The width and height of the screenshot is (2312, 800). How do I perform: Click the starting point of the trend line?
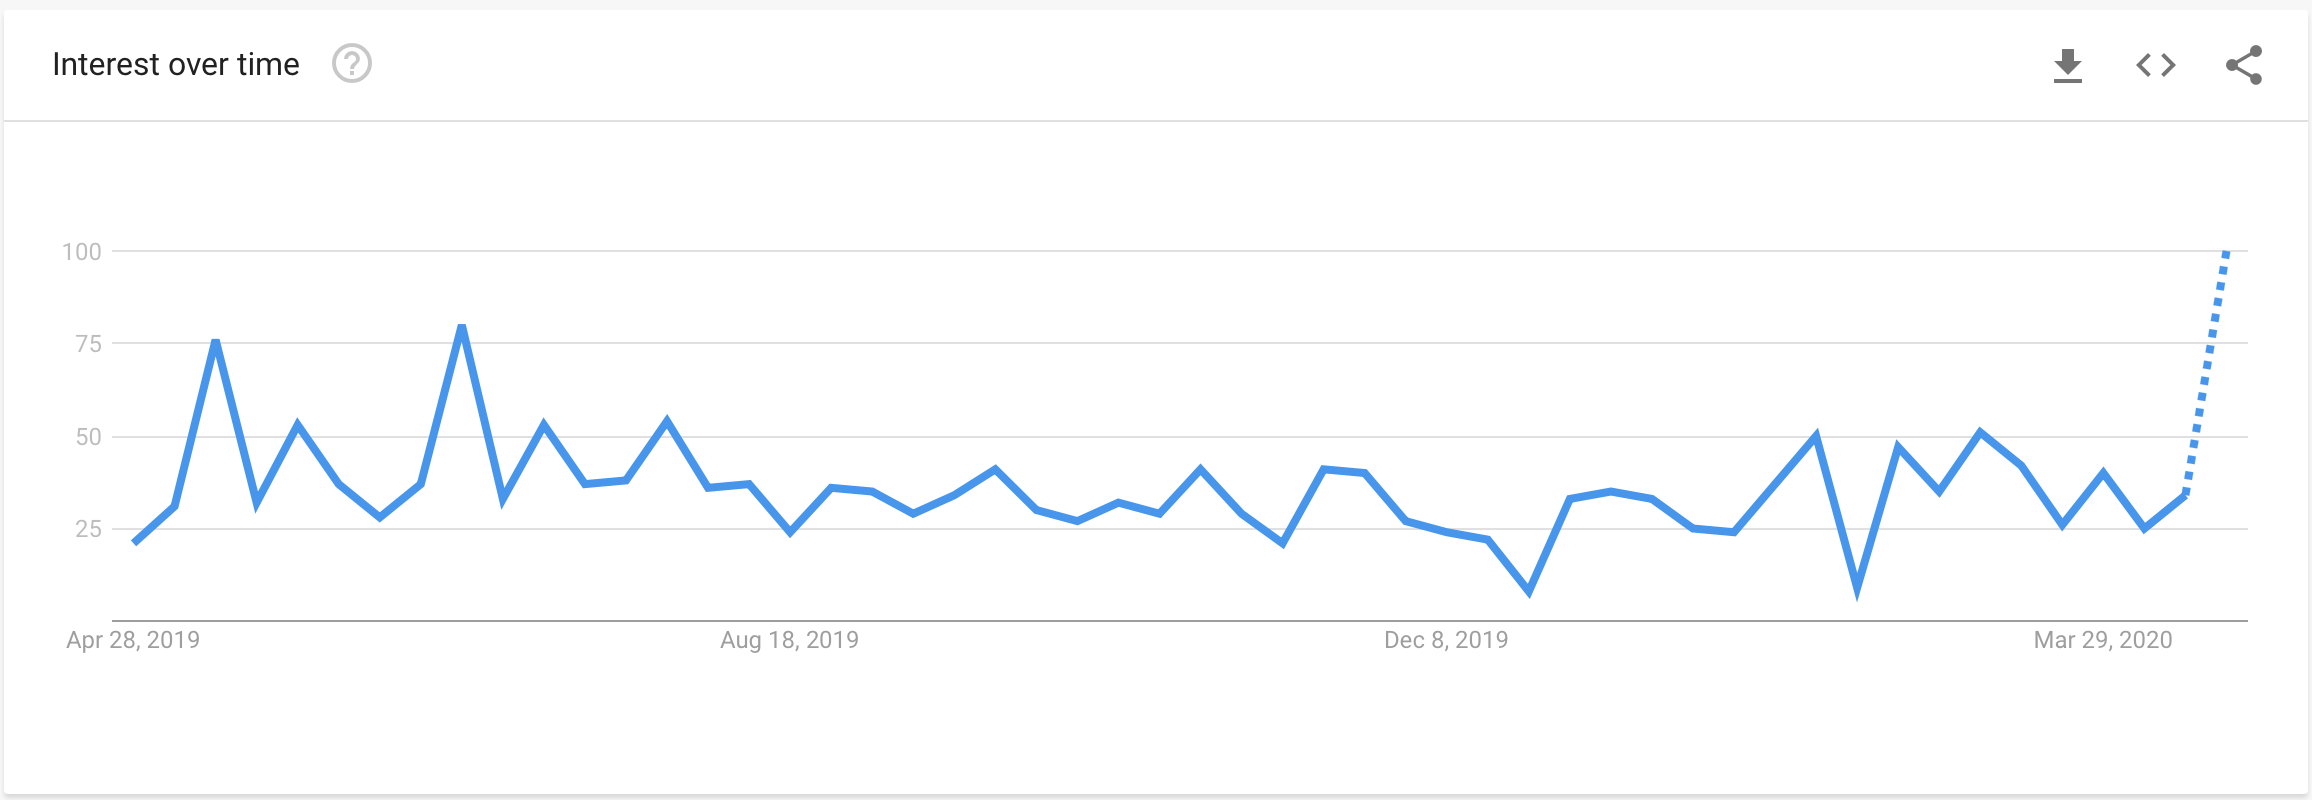pyautogui.click(x=135, y=542)
